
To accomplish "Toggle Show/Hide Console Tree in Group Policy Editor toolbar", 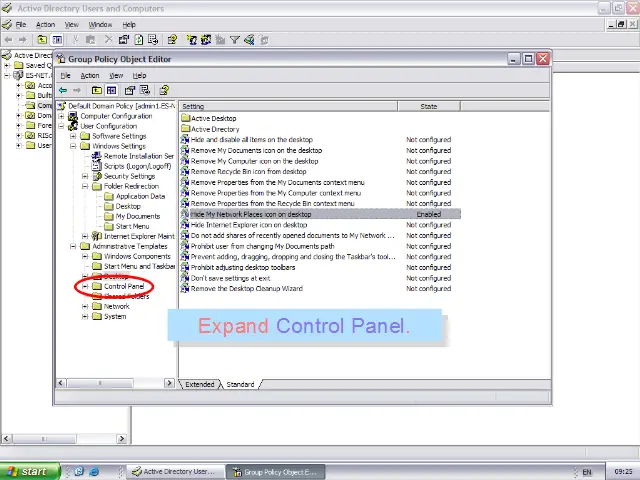I will [x=111, y=90].
